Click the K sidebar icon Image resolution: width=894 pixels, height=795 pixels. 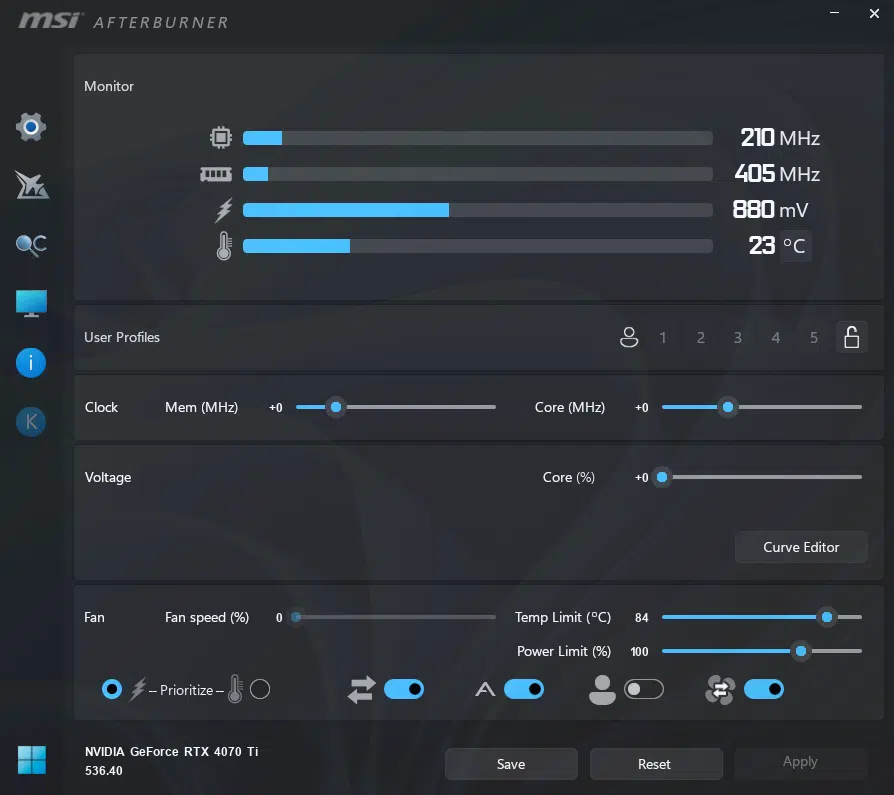point(31,422)
